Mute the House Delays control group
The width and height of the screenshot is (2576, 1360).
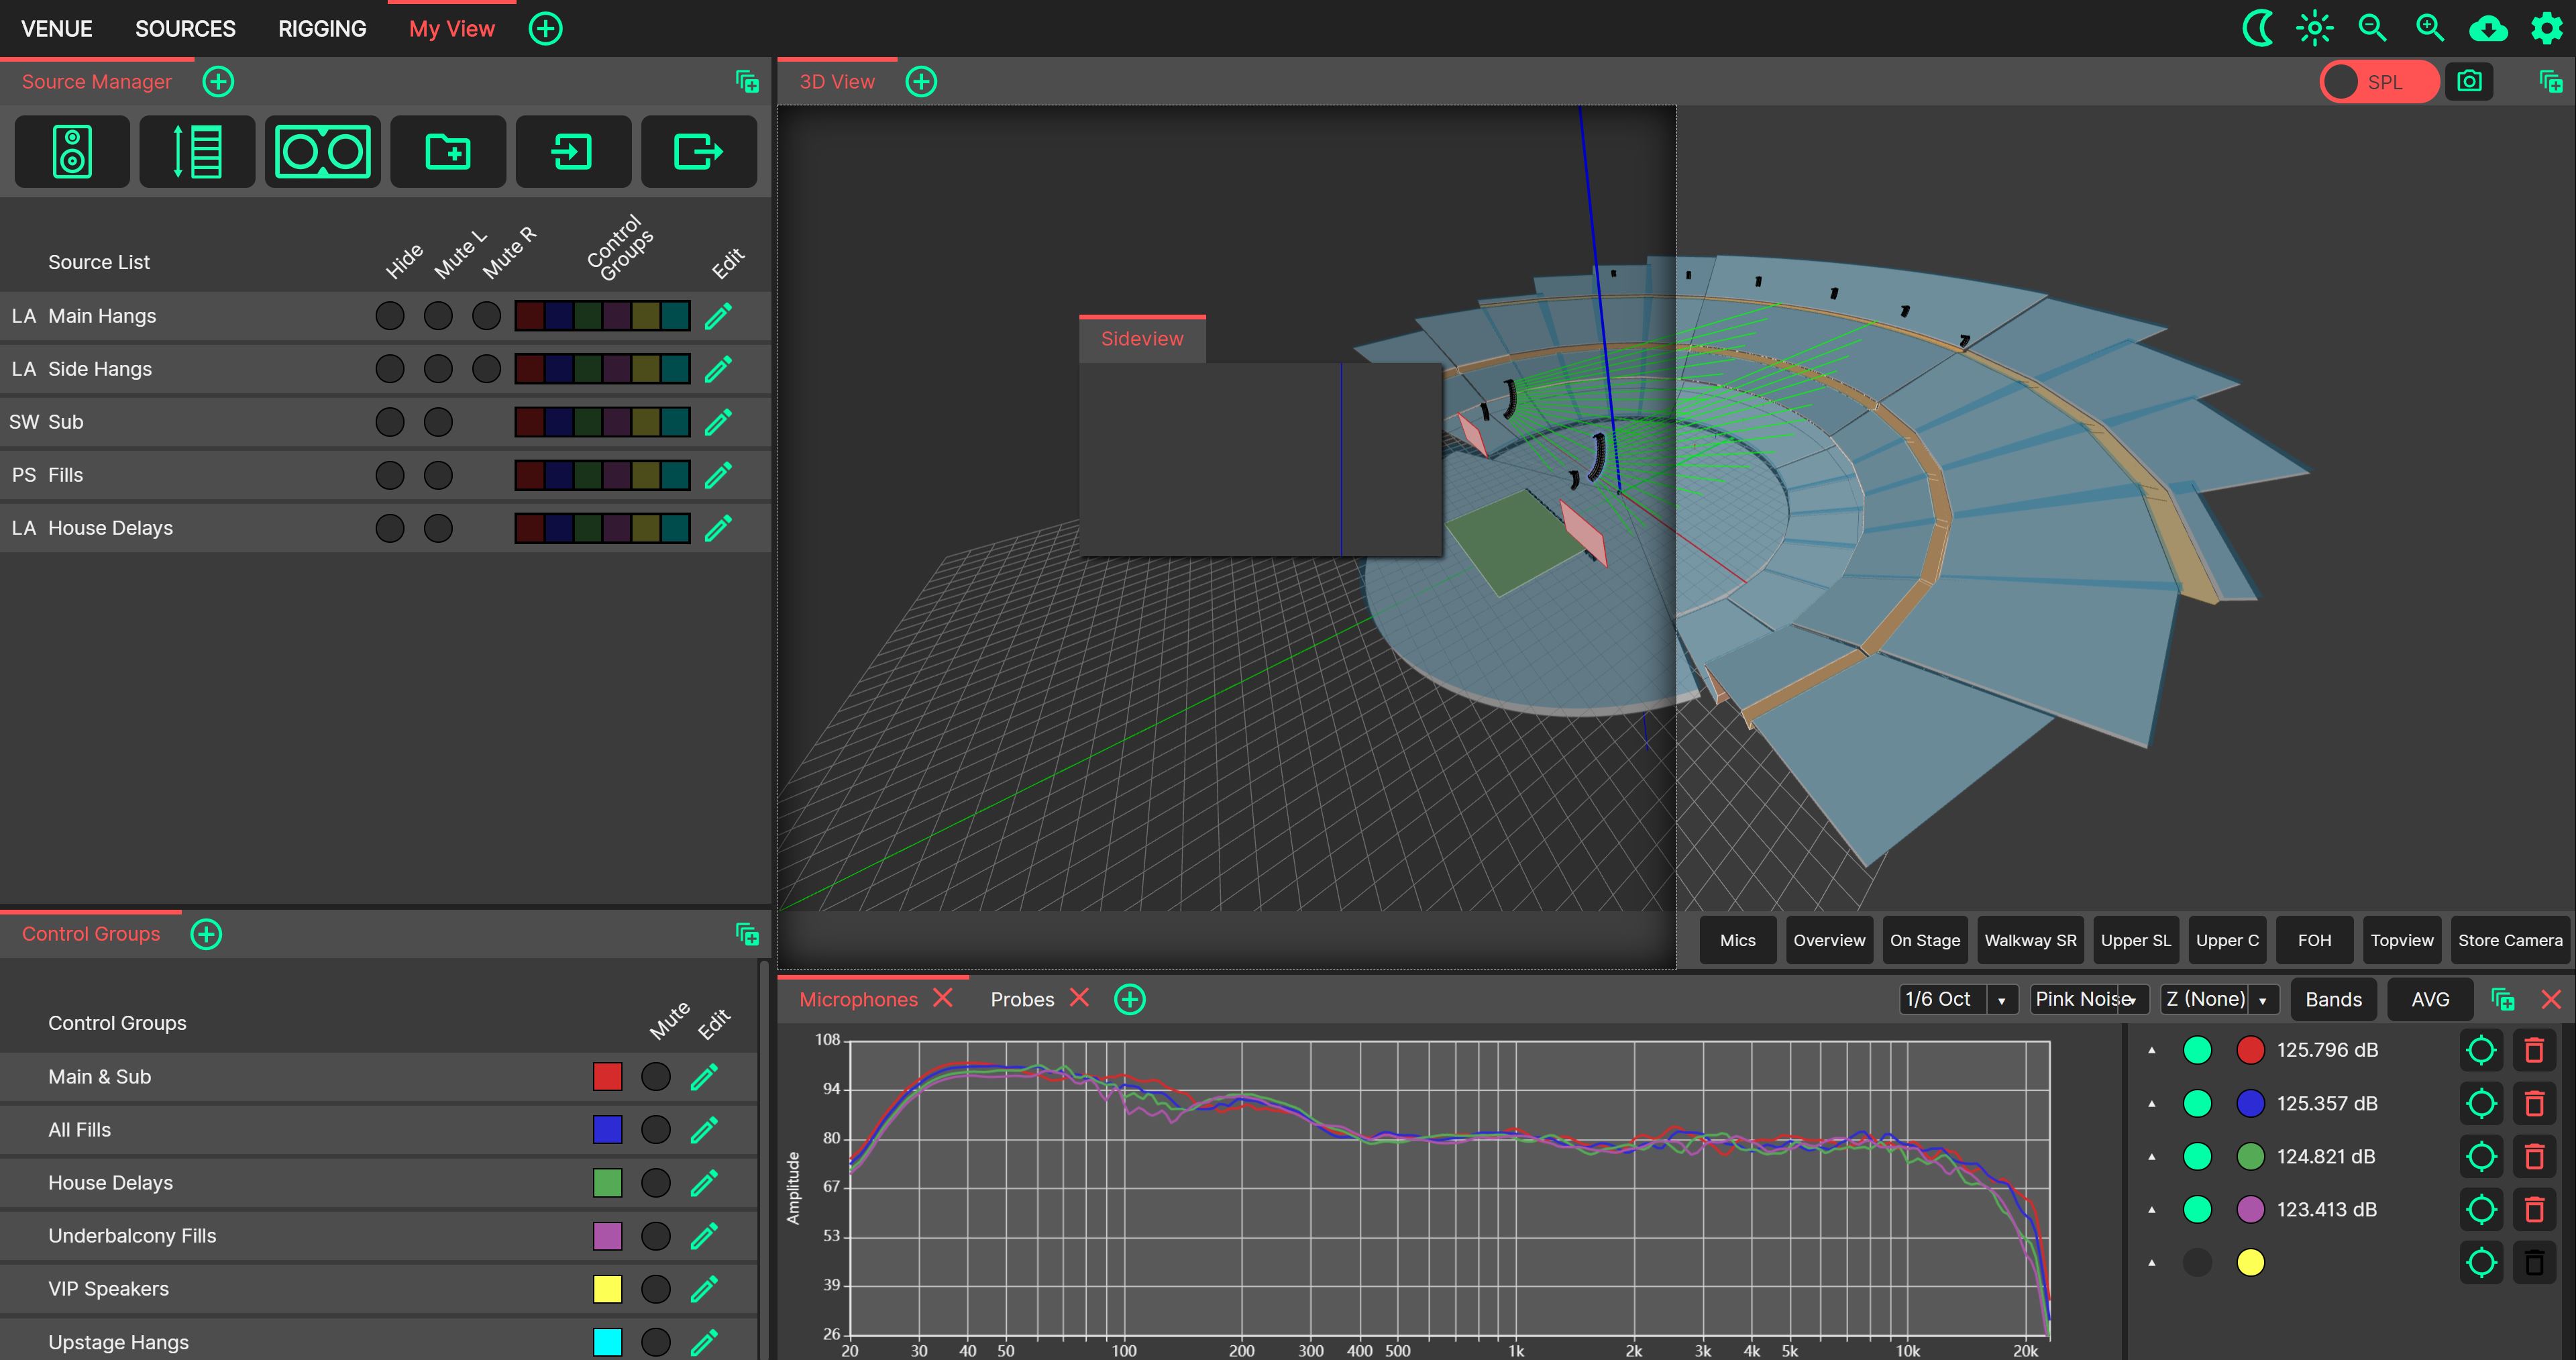(655, 1183)
